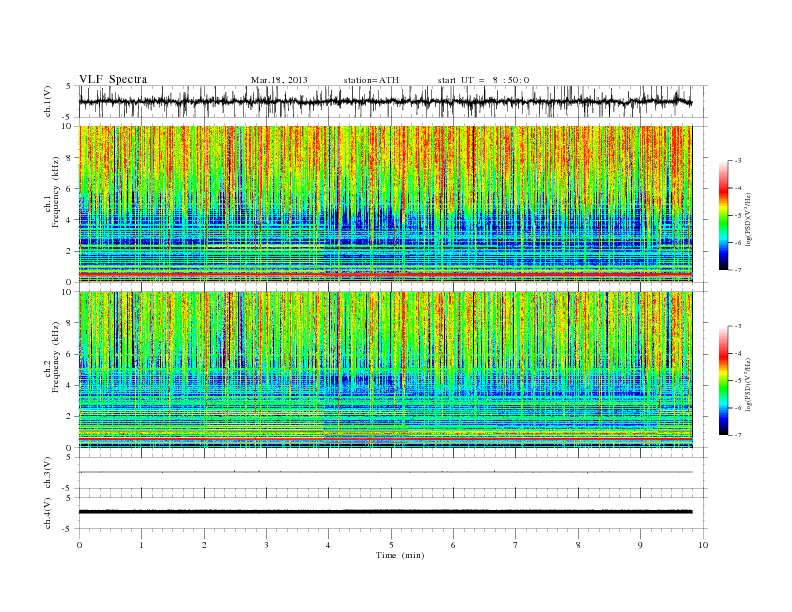Click time axis tick label "7"
The image size is (792, 612).
pyautogui.click(x=516, y=545)
